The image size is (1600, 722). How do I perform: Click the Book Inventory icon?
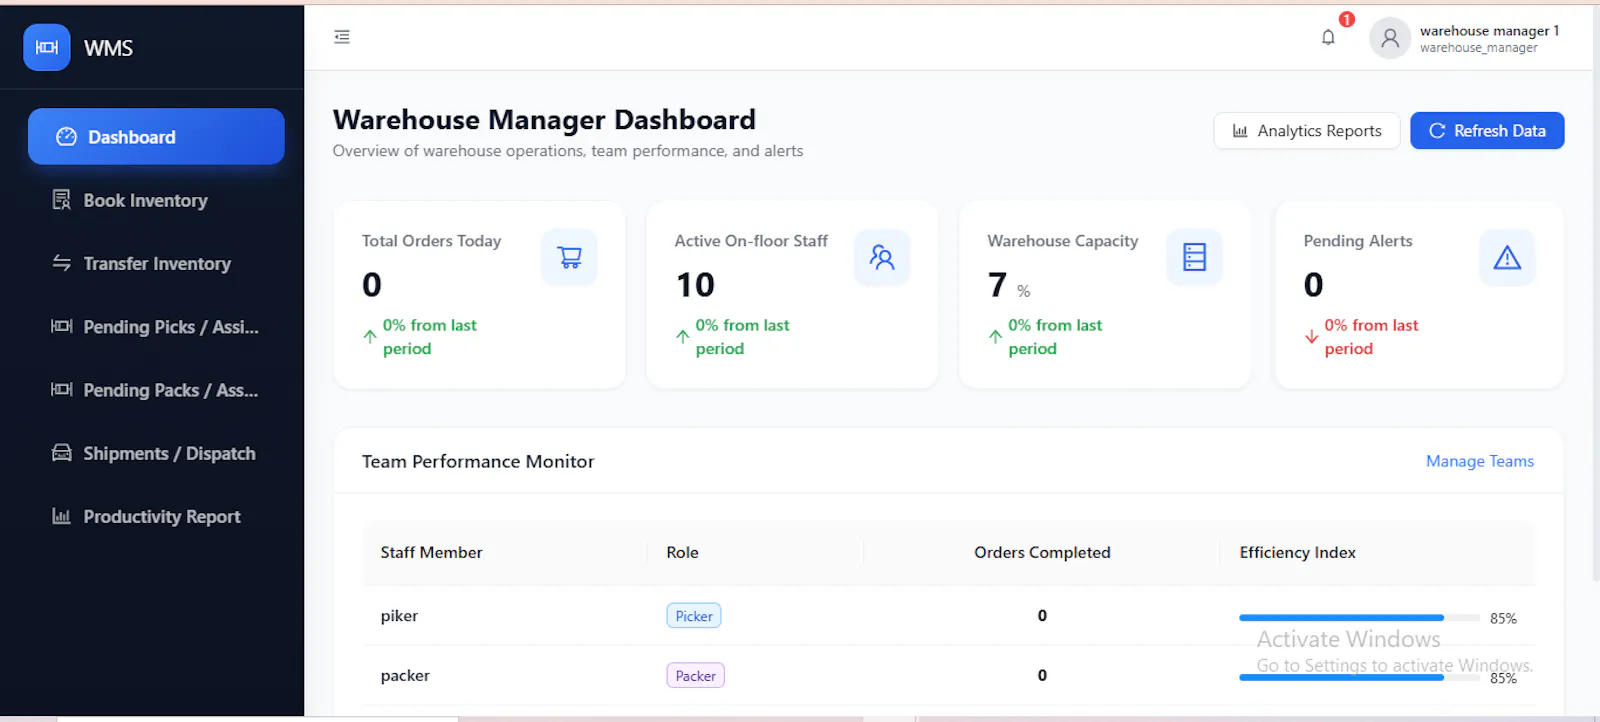tap(61, 200)
